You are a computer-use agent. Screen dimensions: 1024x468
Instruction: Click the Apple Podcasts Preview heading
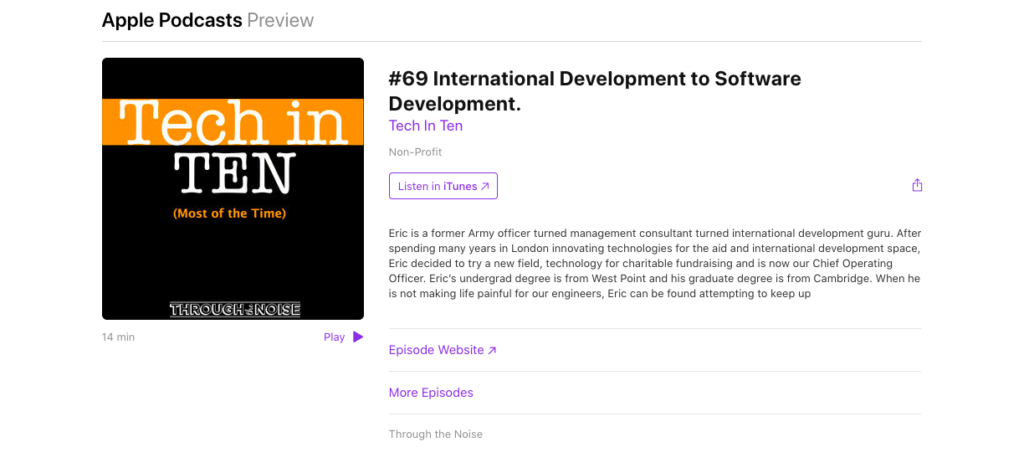208,20
